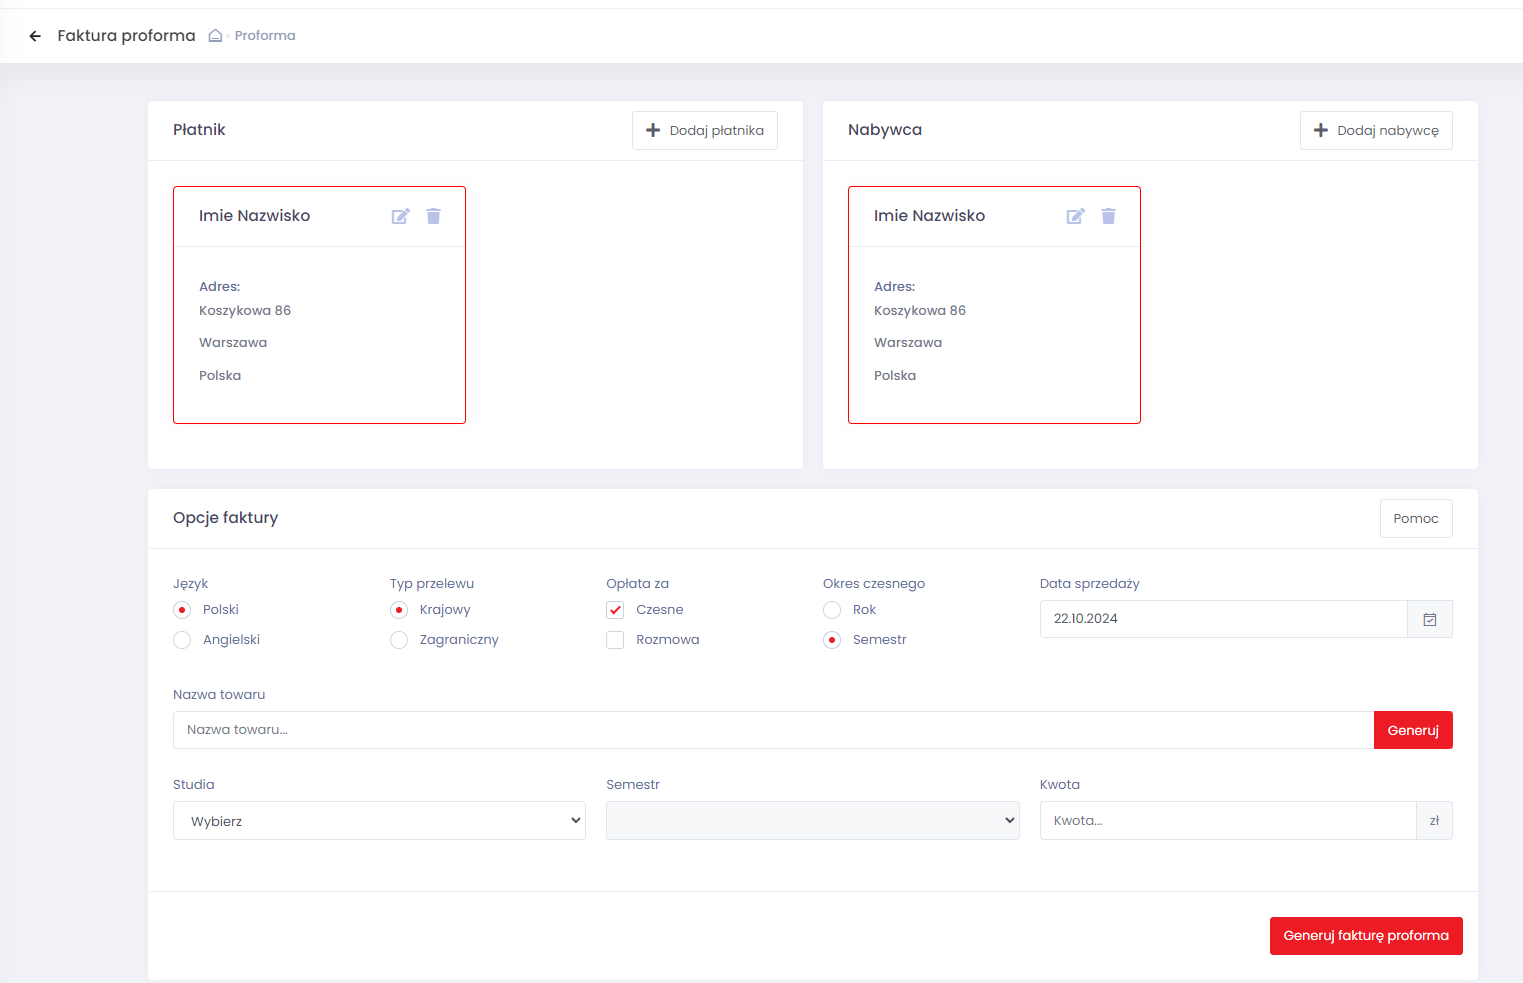Delete the Płatnik card with trash icon
Screen dimensions: 1523x983
(x=433, y=216)
